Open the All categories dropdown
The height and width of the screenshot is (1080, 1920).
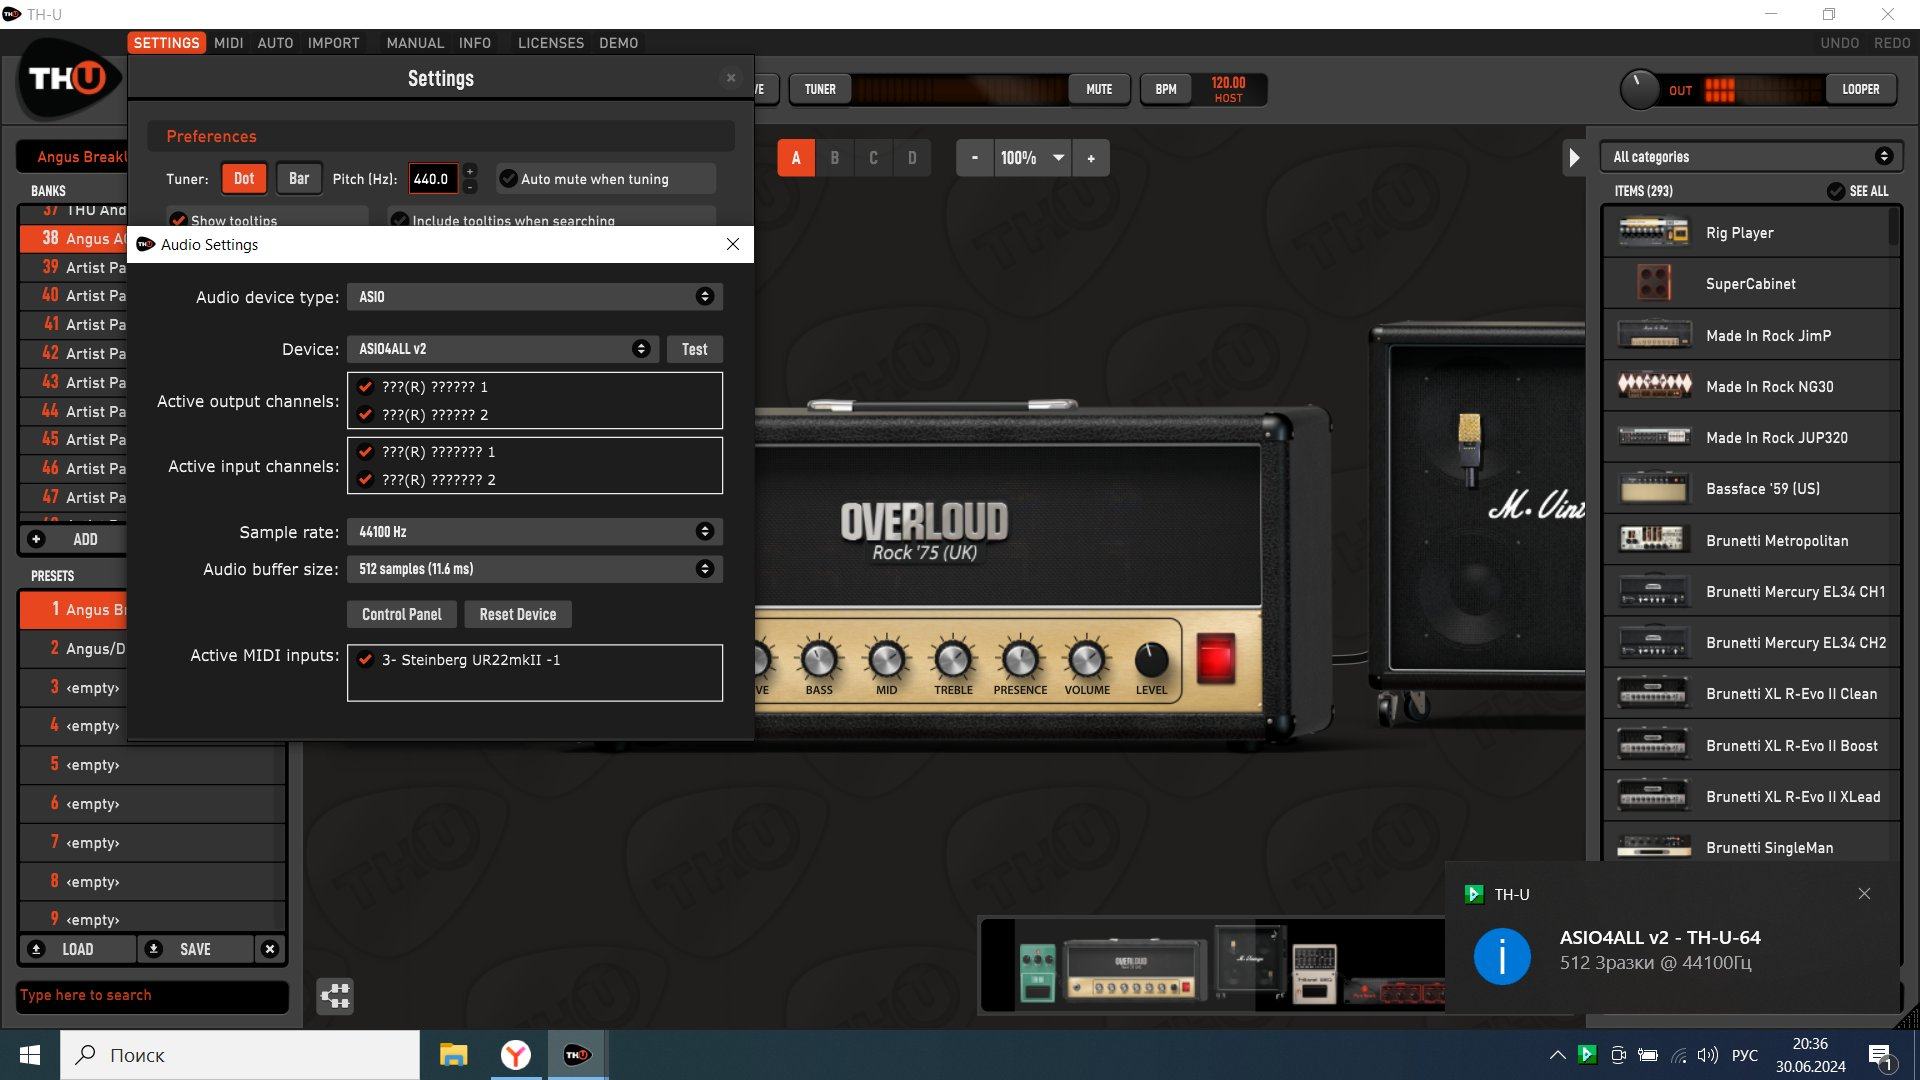pos(1751,157)
